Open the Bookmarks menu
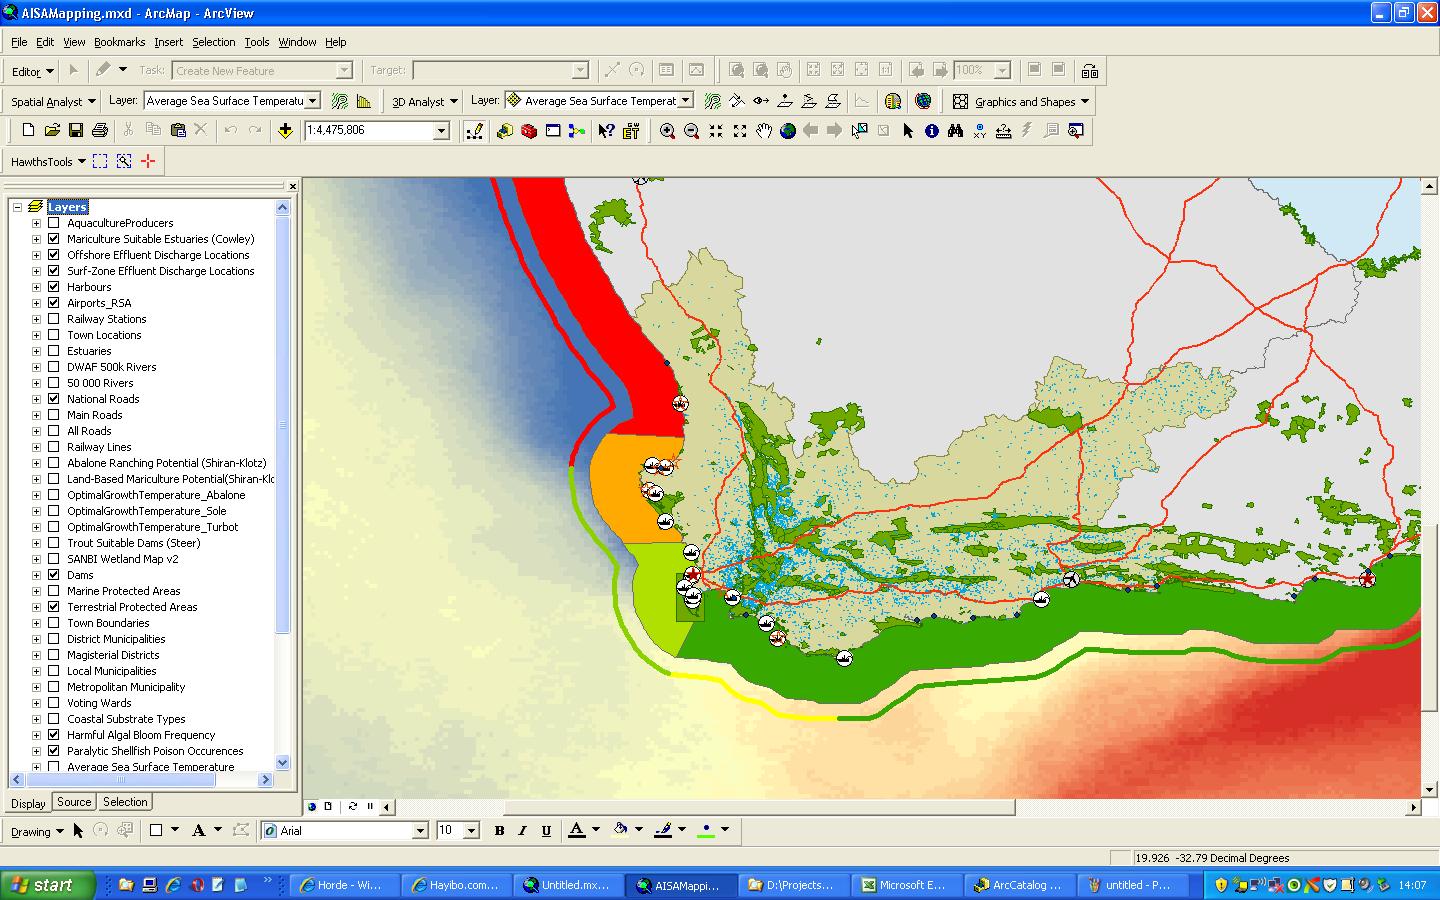1440x900 pixels. pos(119,42)
